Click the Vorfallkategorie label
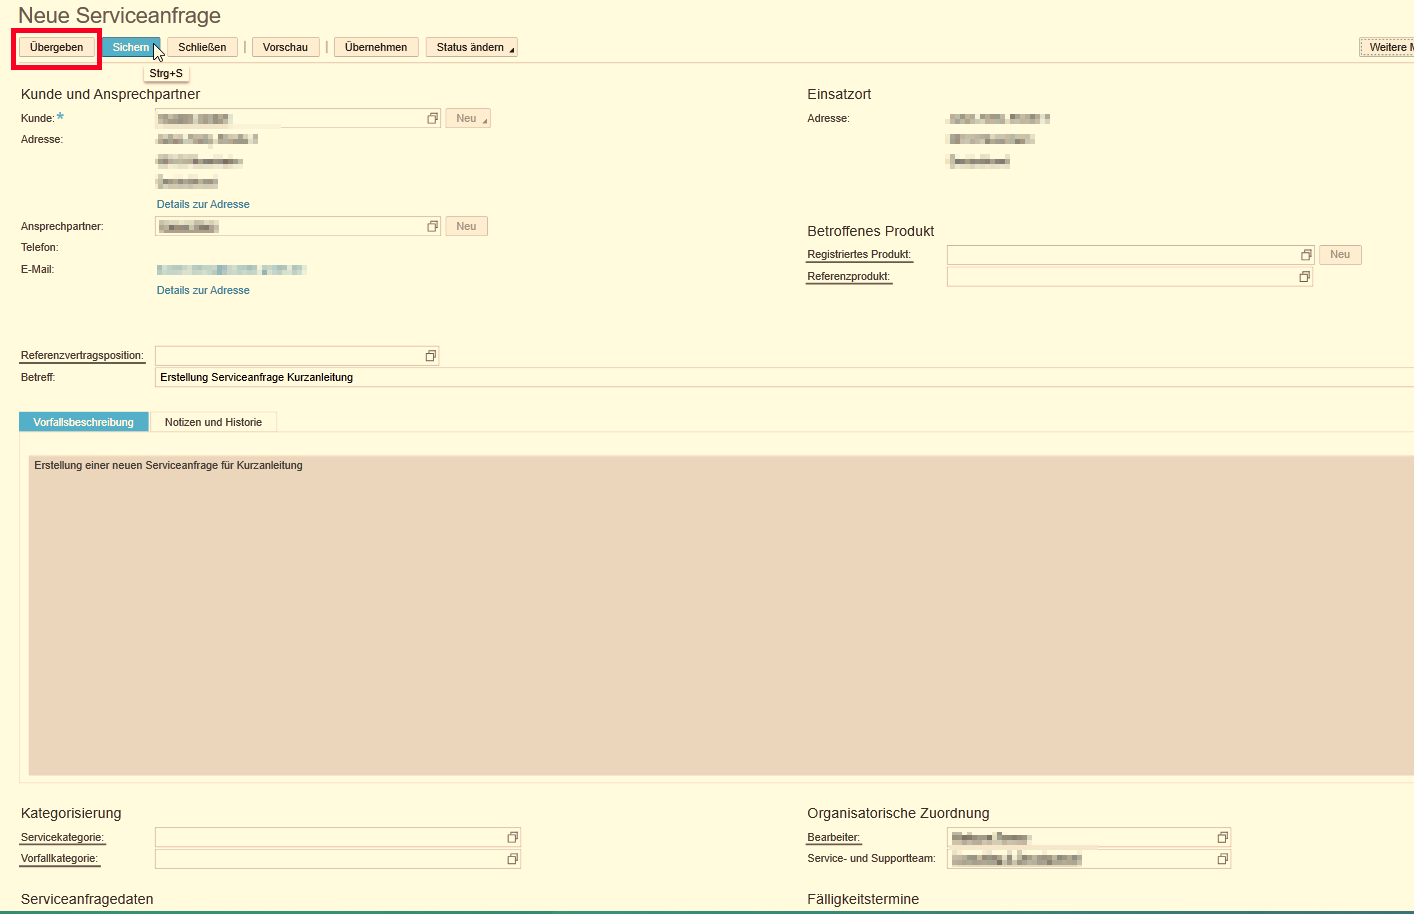 pos(59,859)
